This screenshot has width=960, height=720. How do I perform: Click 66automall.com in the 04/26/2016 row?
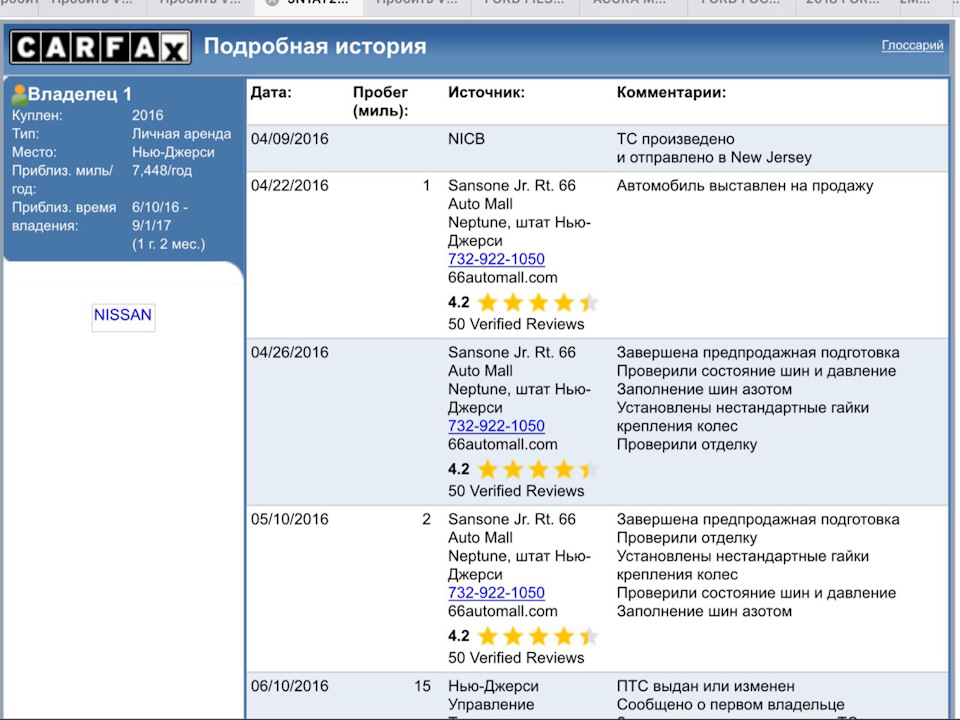point(503,444)
